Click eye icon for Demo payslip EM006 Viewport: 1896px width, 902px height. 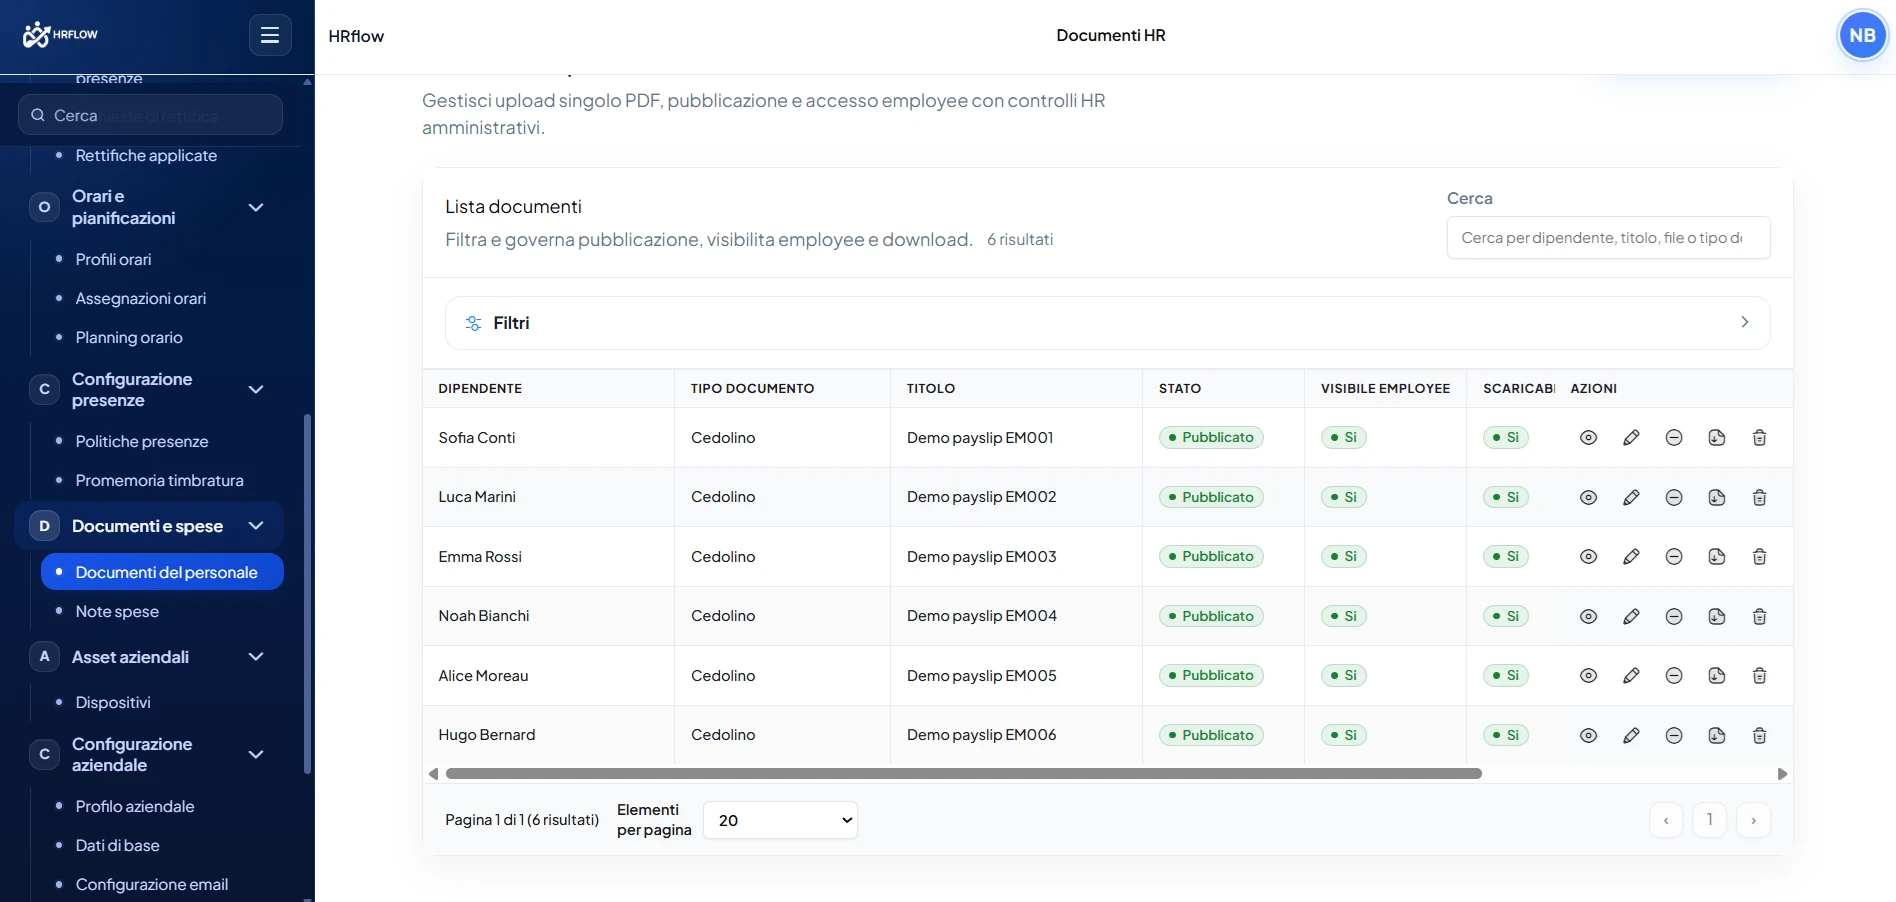(1588, 736)
